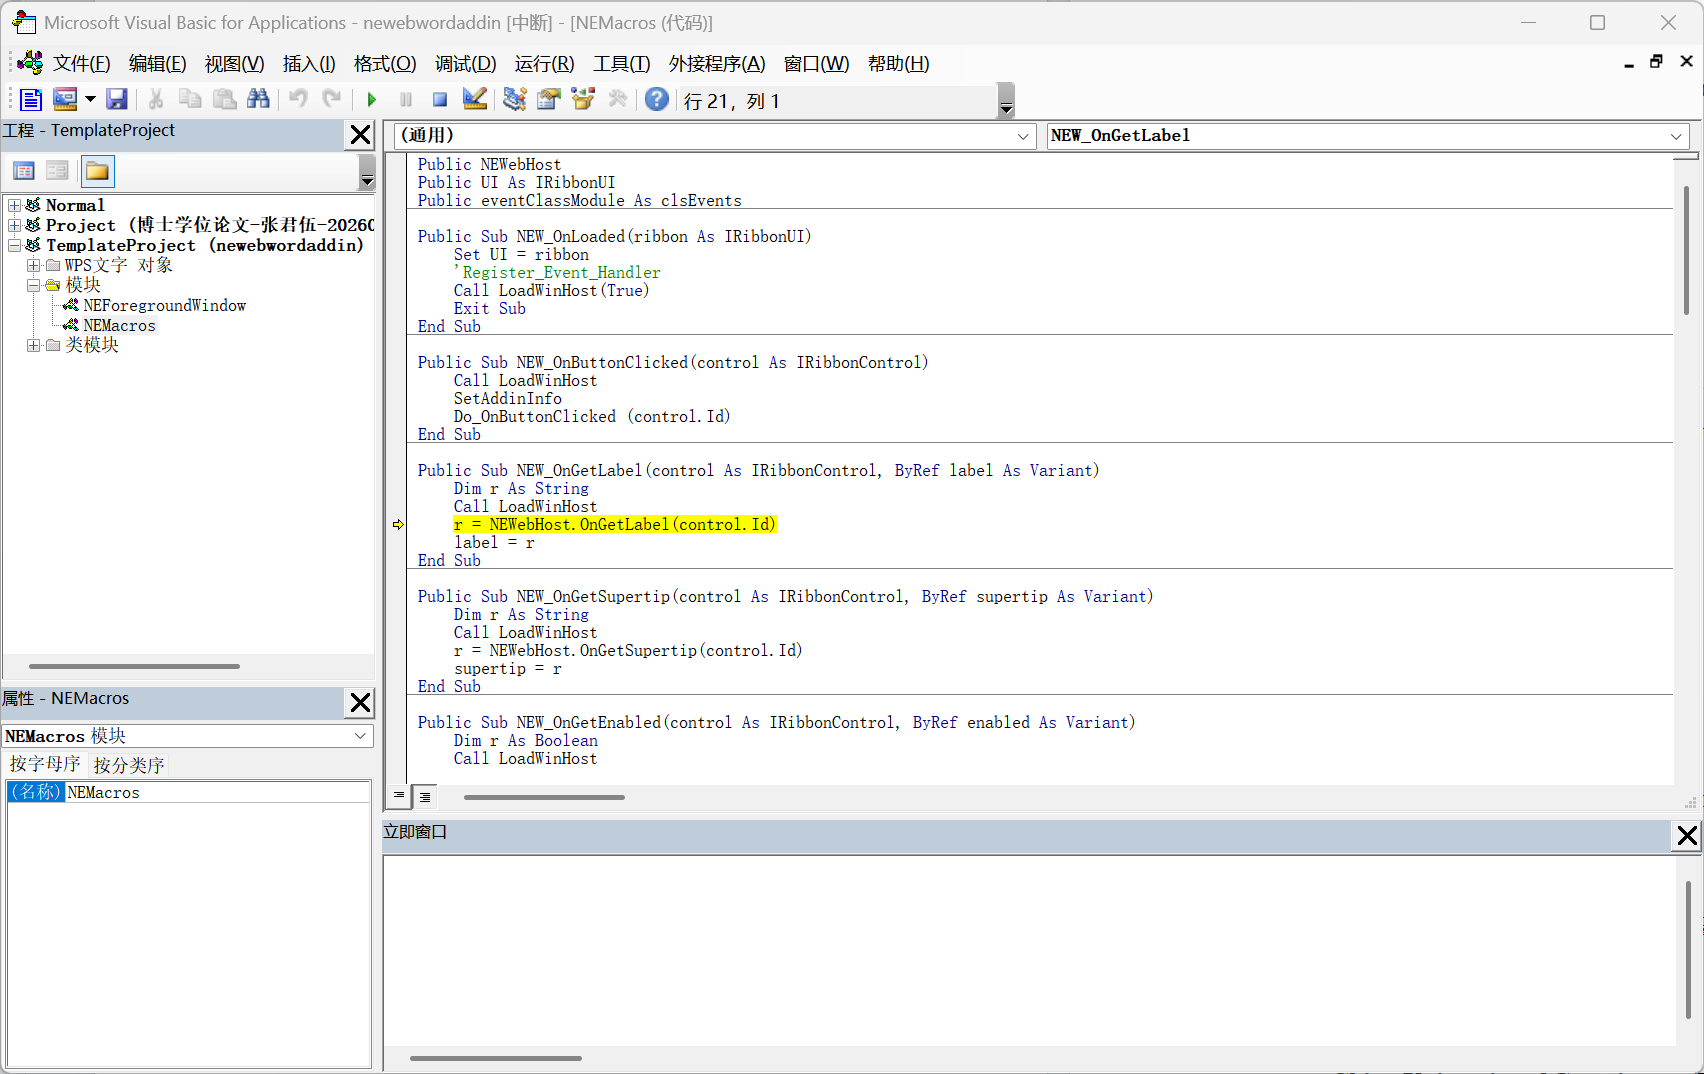The width and height of the screenshot is (1704, 1074).
Task: Select NEForegroundWindow module in tree
Action: pyautogui.click(x=164, y=306)
